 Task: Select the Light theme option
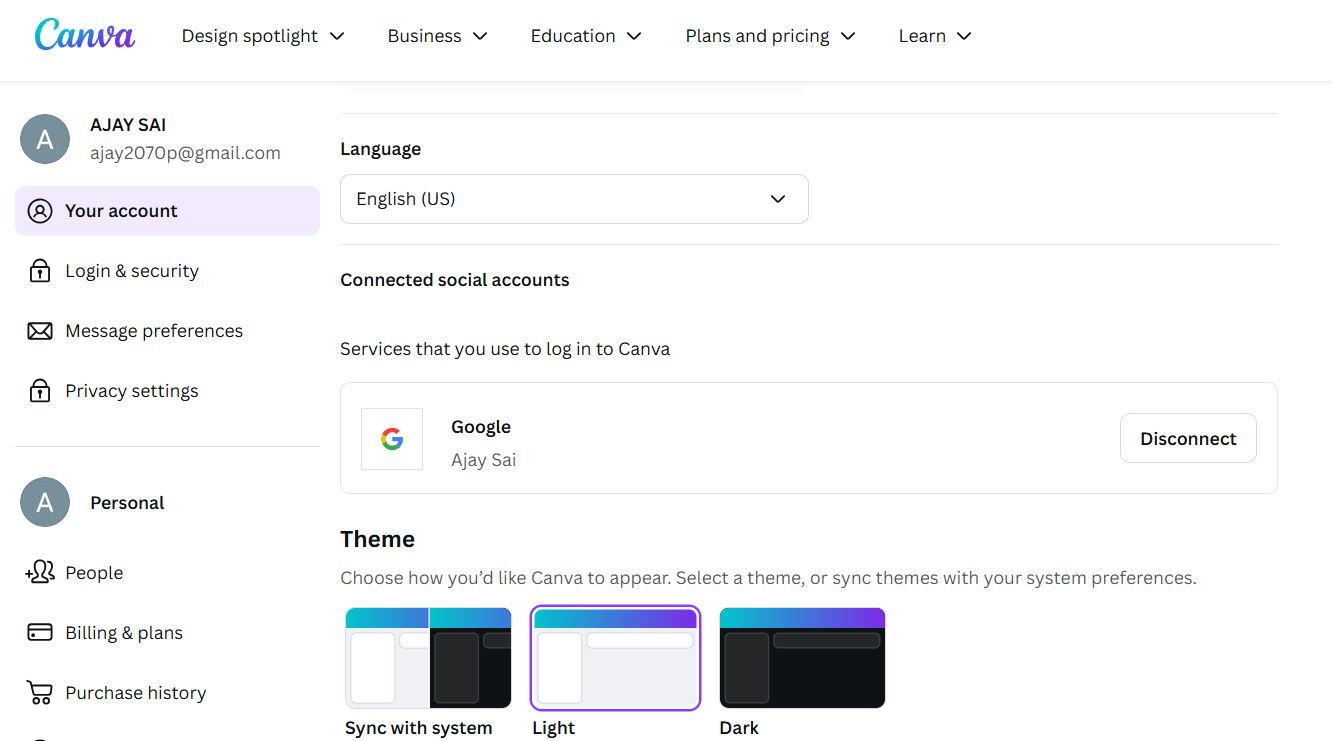615,658
